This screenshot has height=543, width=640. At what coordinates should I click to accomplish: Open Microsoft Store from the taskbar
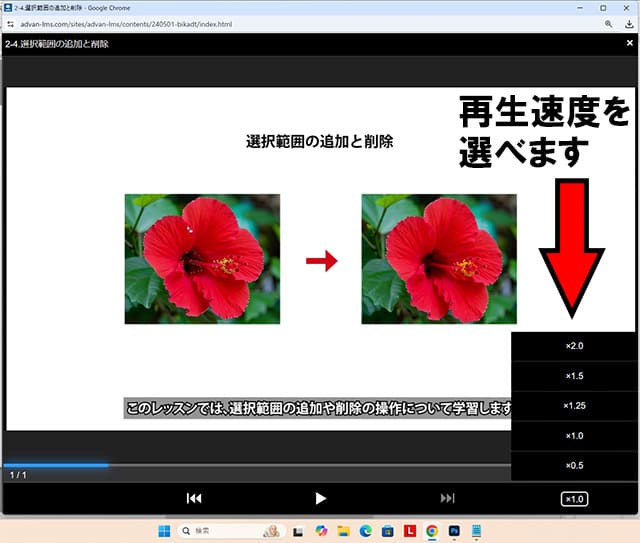click(x=388, y=531)
